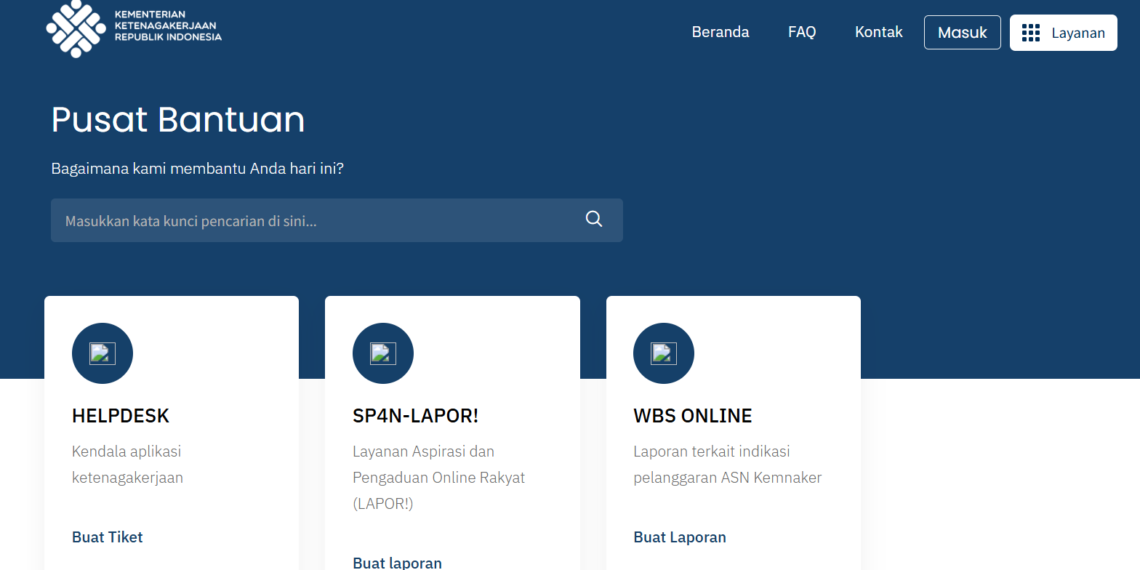Open the FAQ page

coord(802,32)
